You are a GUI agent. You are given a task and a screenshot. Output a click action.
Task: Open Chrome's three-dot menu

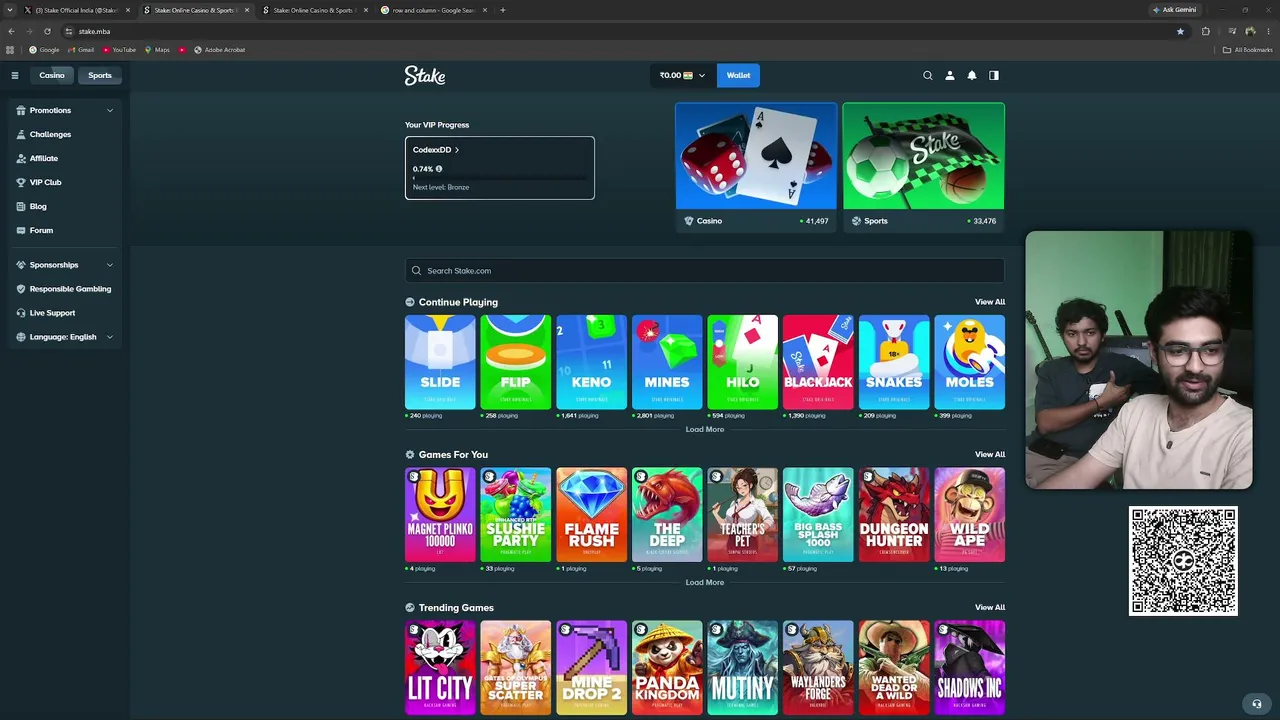[x=1267, y=31]
